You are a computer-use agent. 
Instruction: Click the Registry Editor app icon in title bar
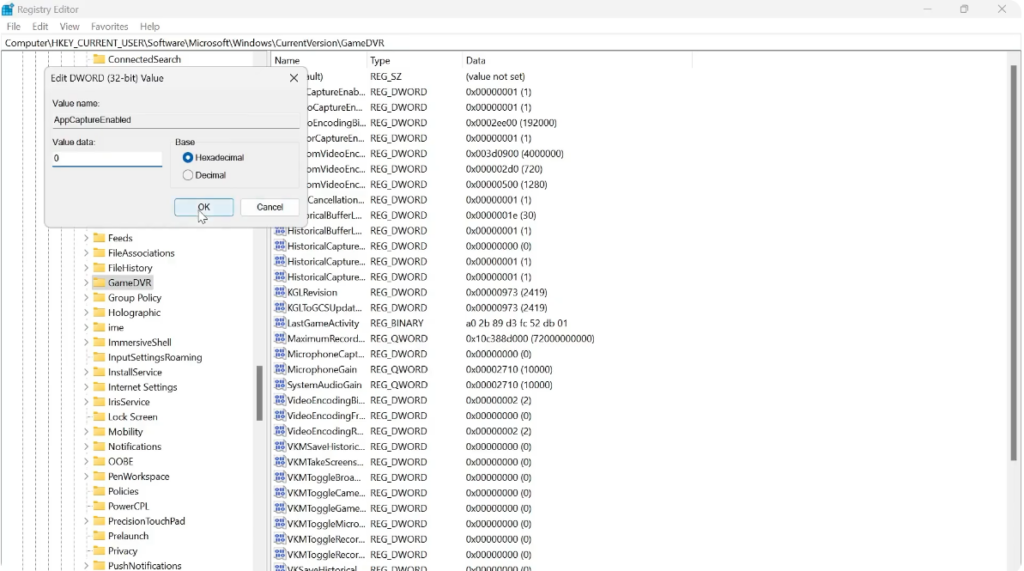tap(8, 9)
